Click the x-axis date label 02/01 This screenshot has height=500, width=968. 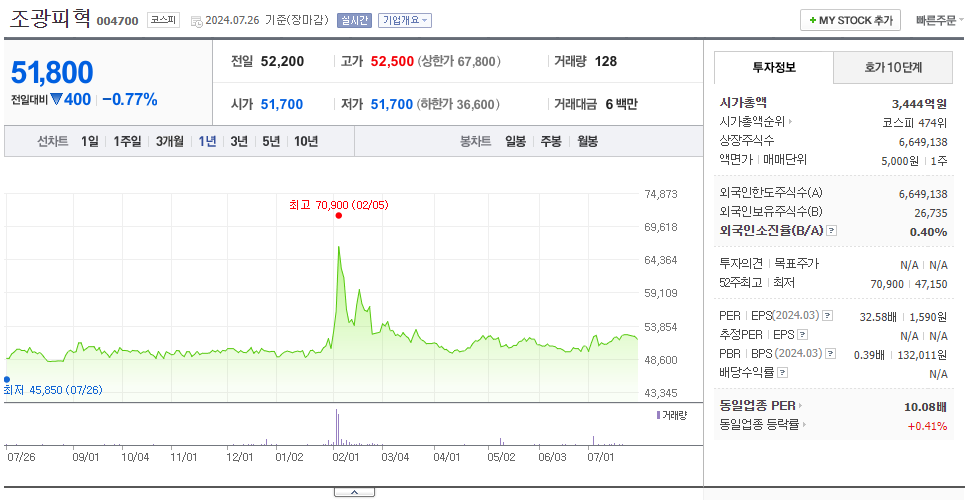(x=346, y=457)
